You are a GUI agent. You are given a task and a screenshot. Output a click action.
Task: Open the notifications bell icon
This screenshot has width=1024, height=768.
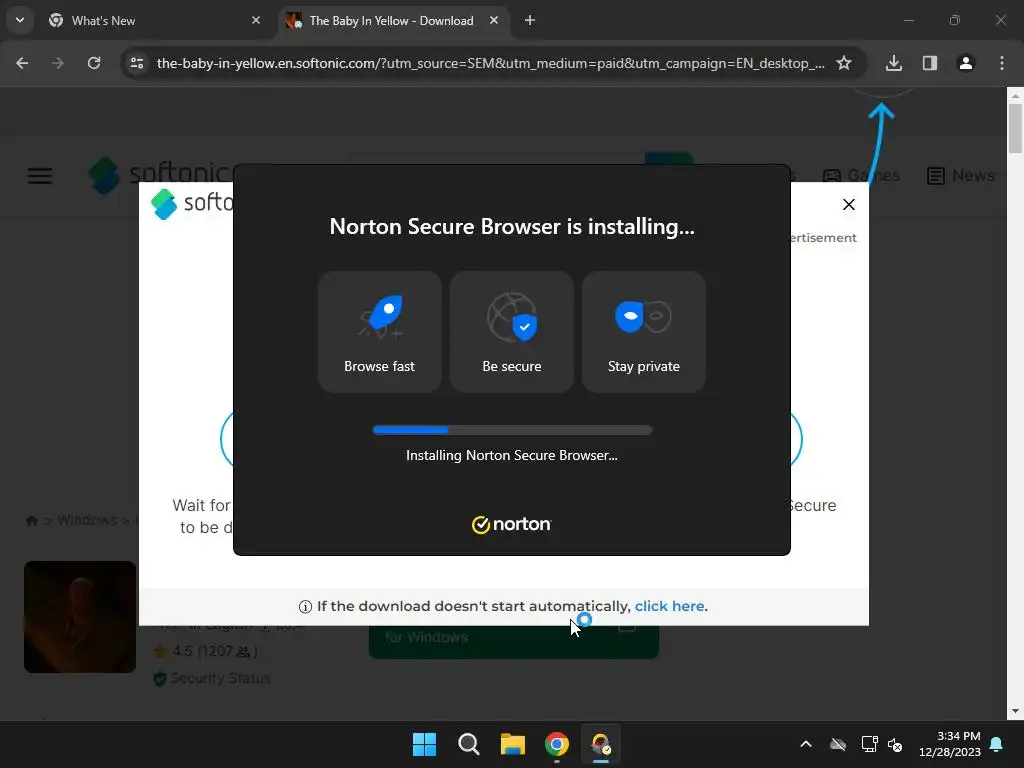[996, 744]
